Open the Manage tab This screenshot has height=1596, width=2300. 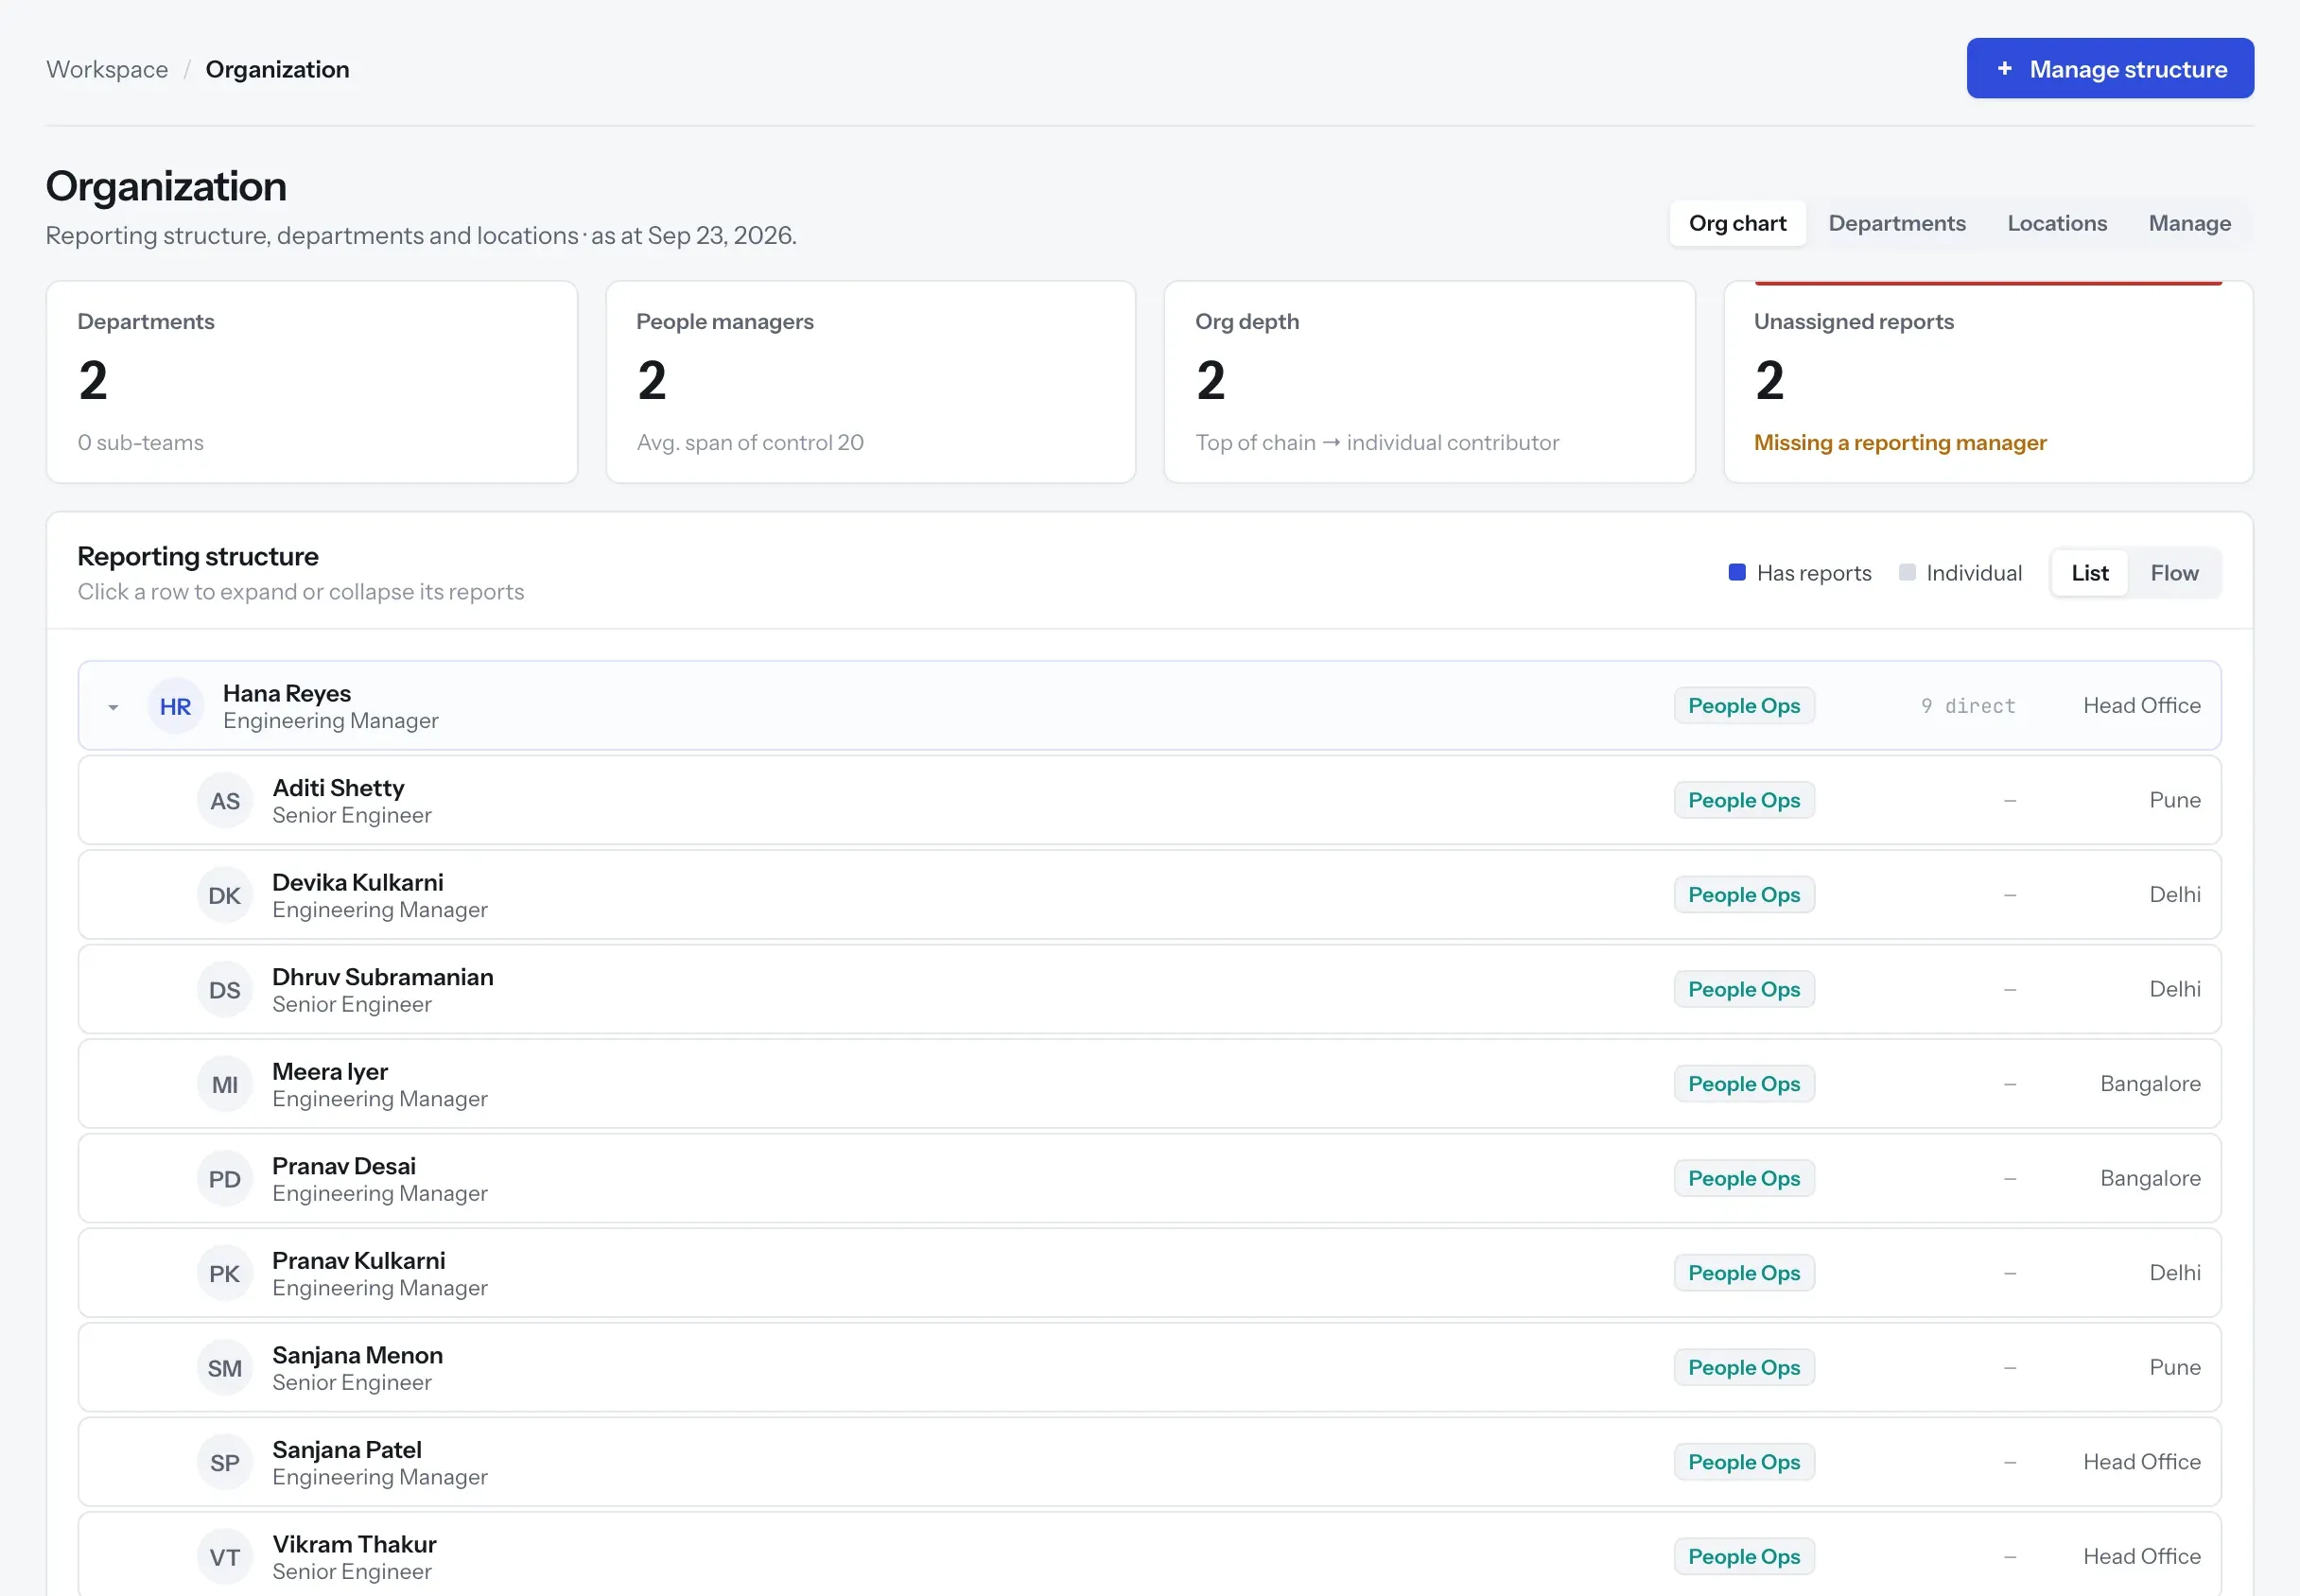pos(2189,223)
